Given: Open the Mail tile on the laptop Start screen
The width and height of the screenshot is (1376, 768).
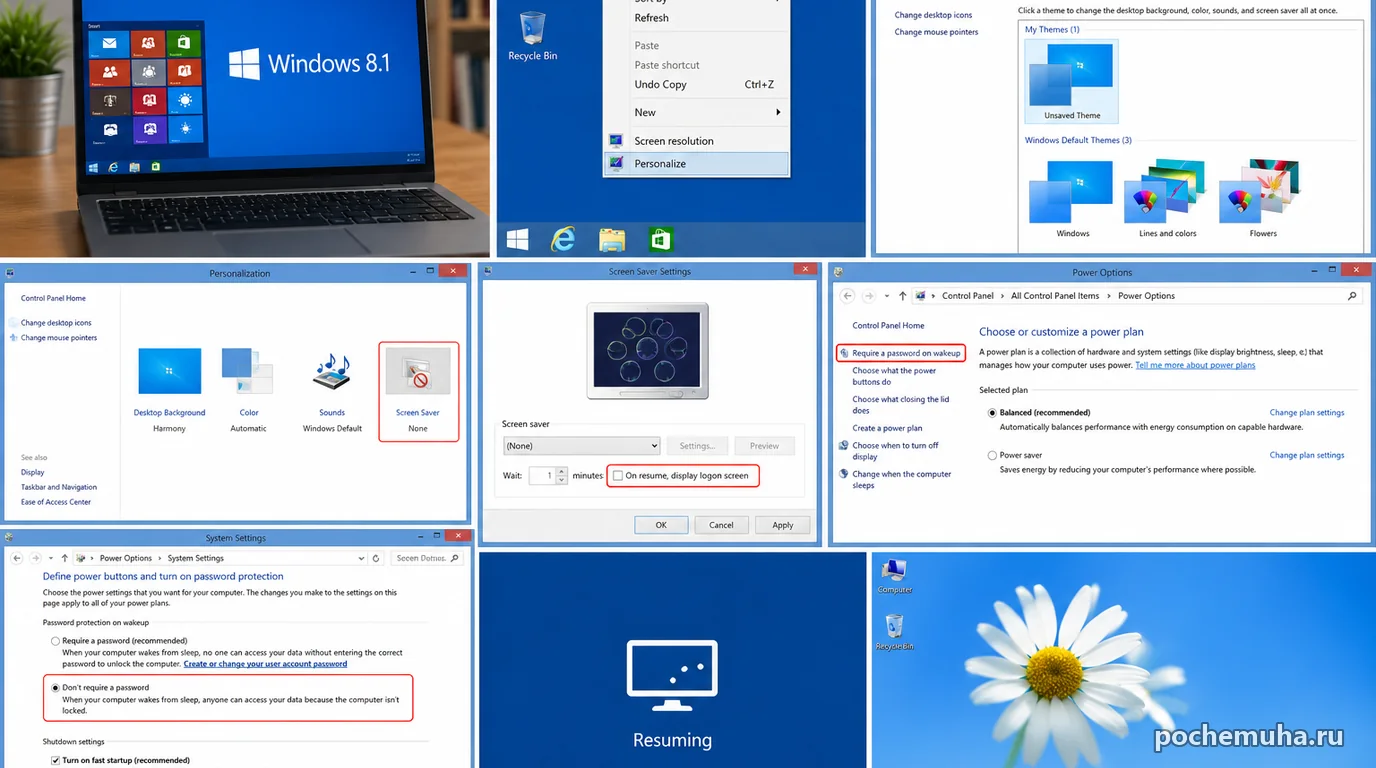Looking at the screenshot, I should coord(109,43).
